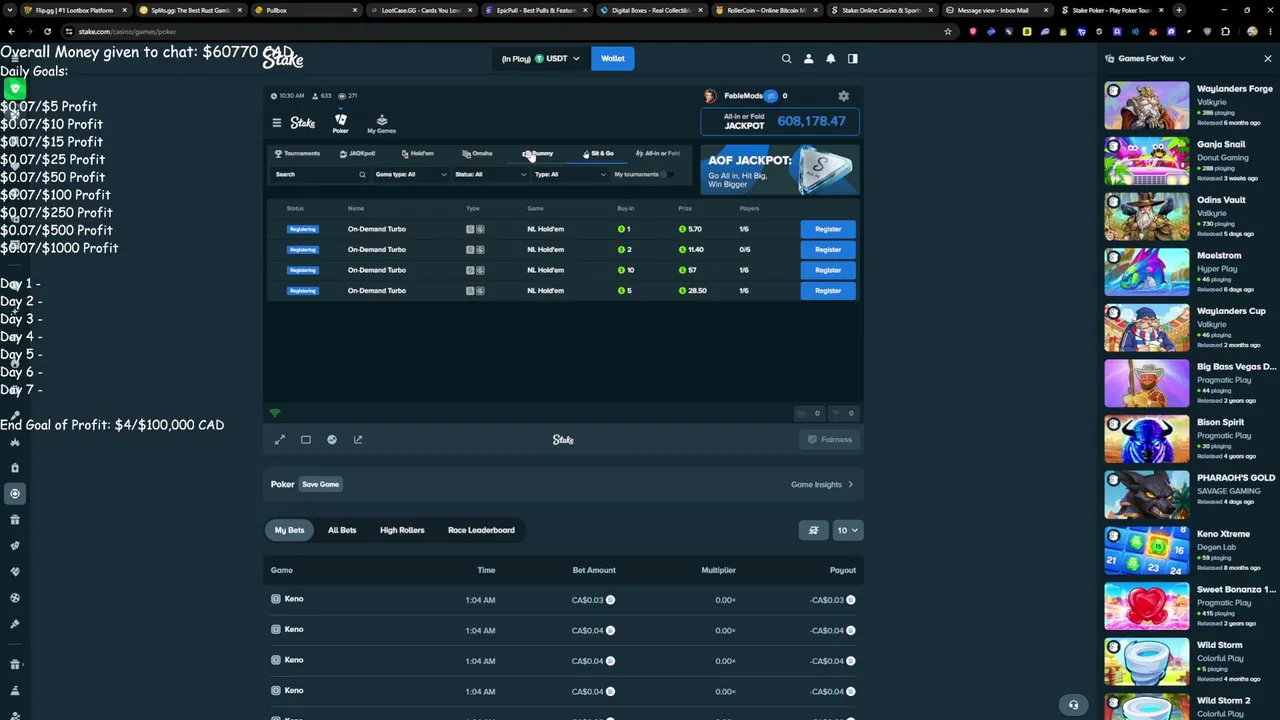Open live stats chart icon
Screen dimensions: 1280x720
click(332, 440)
